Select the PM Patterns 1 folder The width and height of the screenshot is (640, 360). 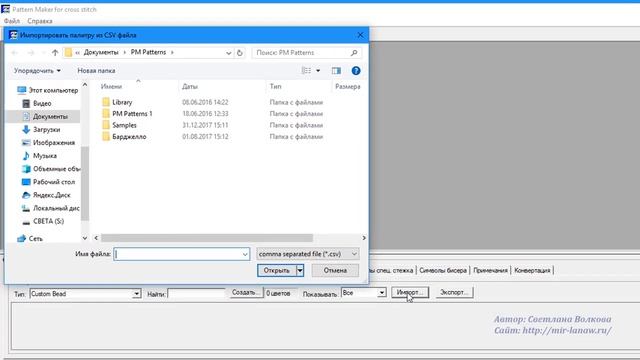pos(127,113)
